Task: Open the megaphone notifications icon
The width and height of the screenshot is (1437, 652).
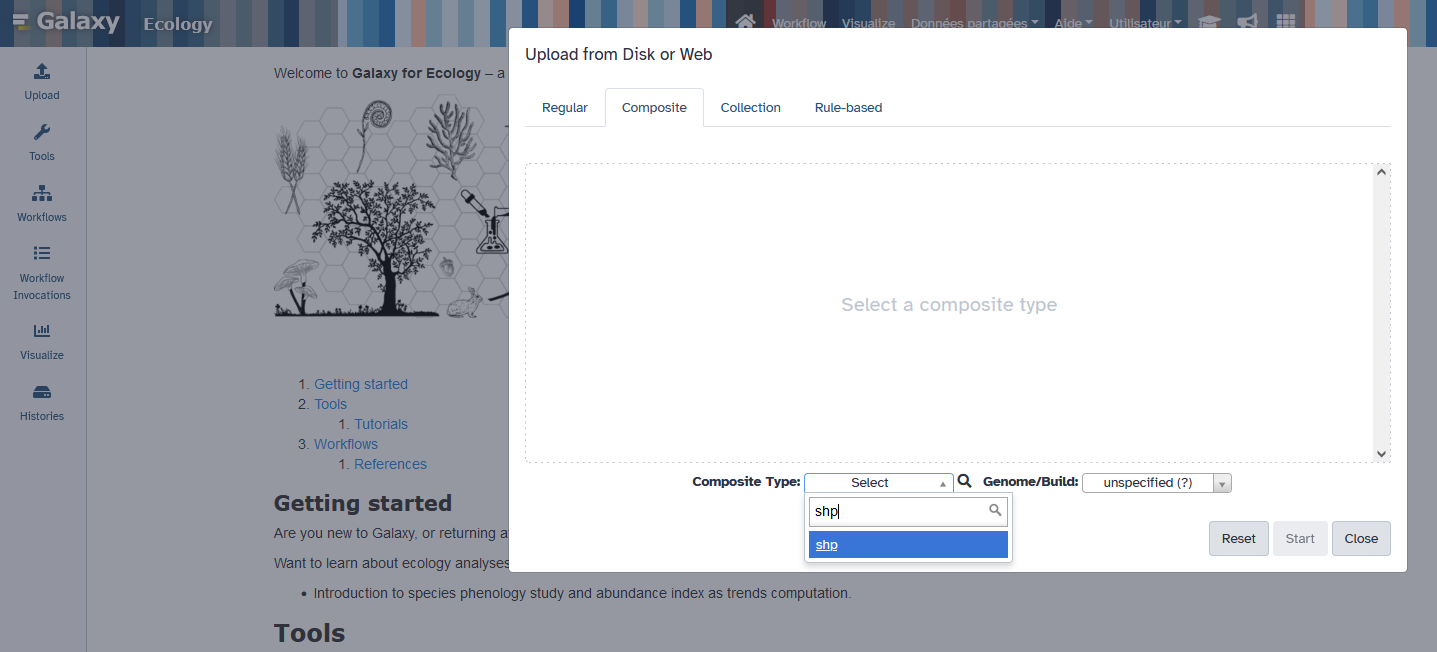Action: (1247, 22)
